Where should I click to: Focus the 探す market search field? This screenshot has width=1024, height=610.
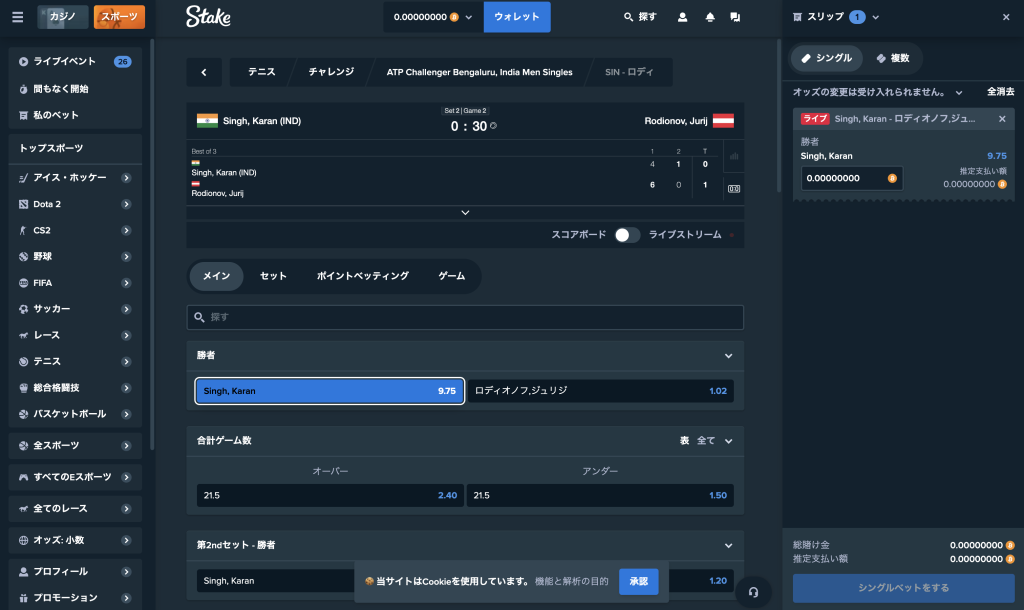coord(465,317)
